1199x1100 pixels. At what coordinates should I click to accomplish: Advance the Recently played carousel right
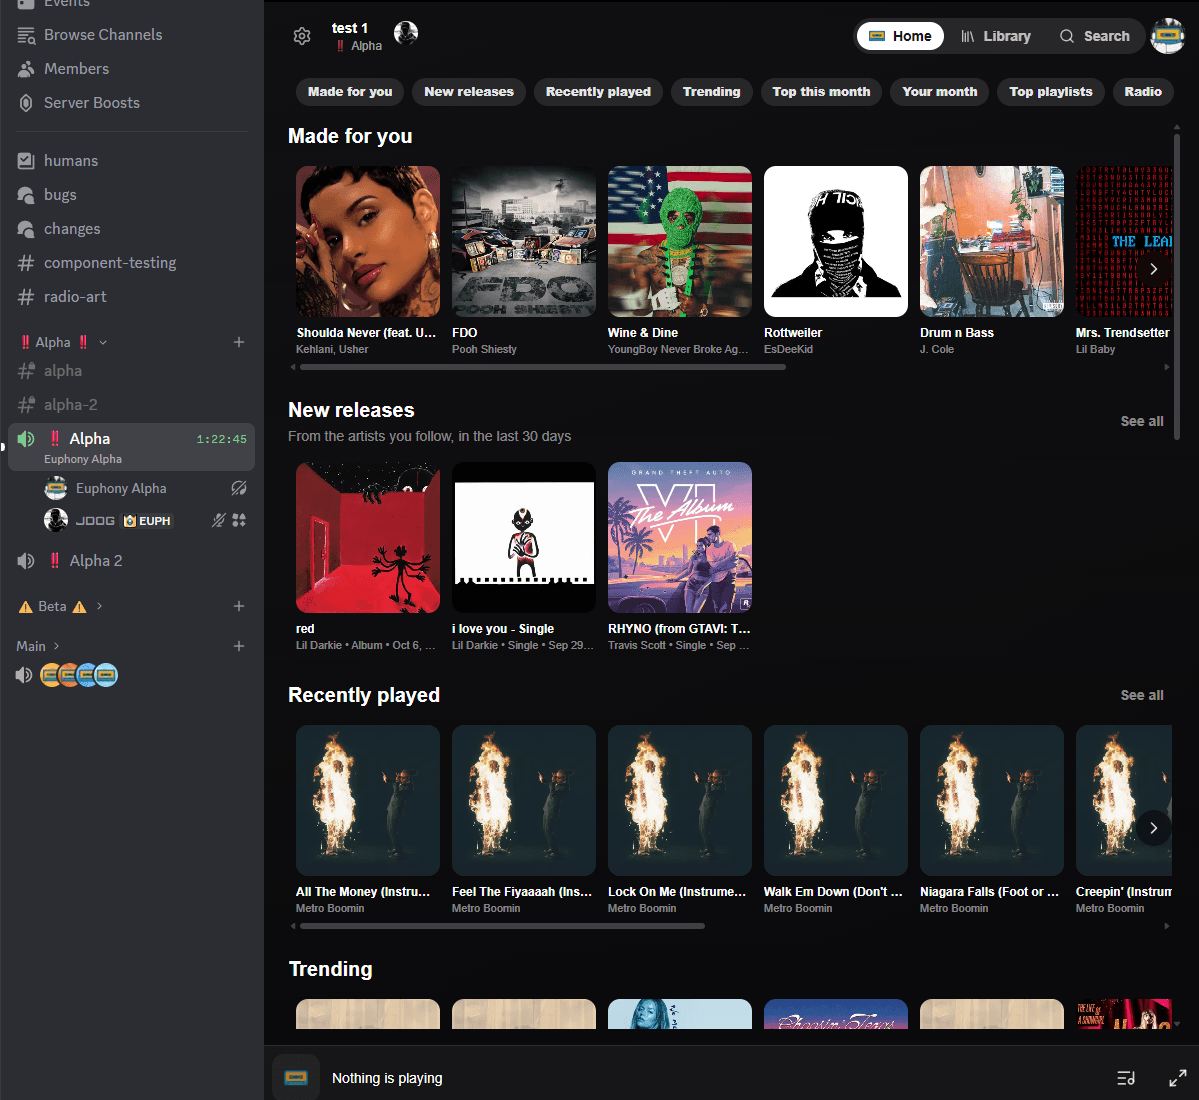click(1153, 828)
